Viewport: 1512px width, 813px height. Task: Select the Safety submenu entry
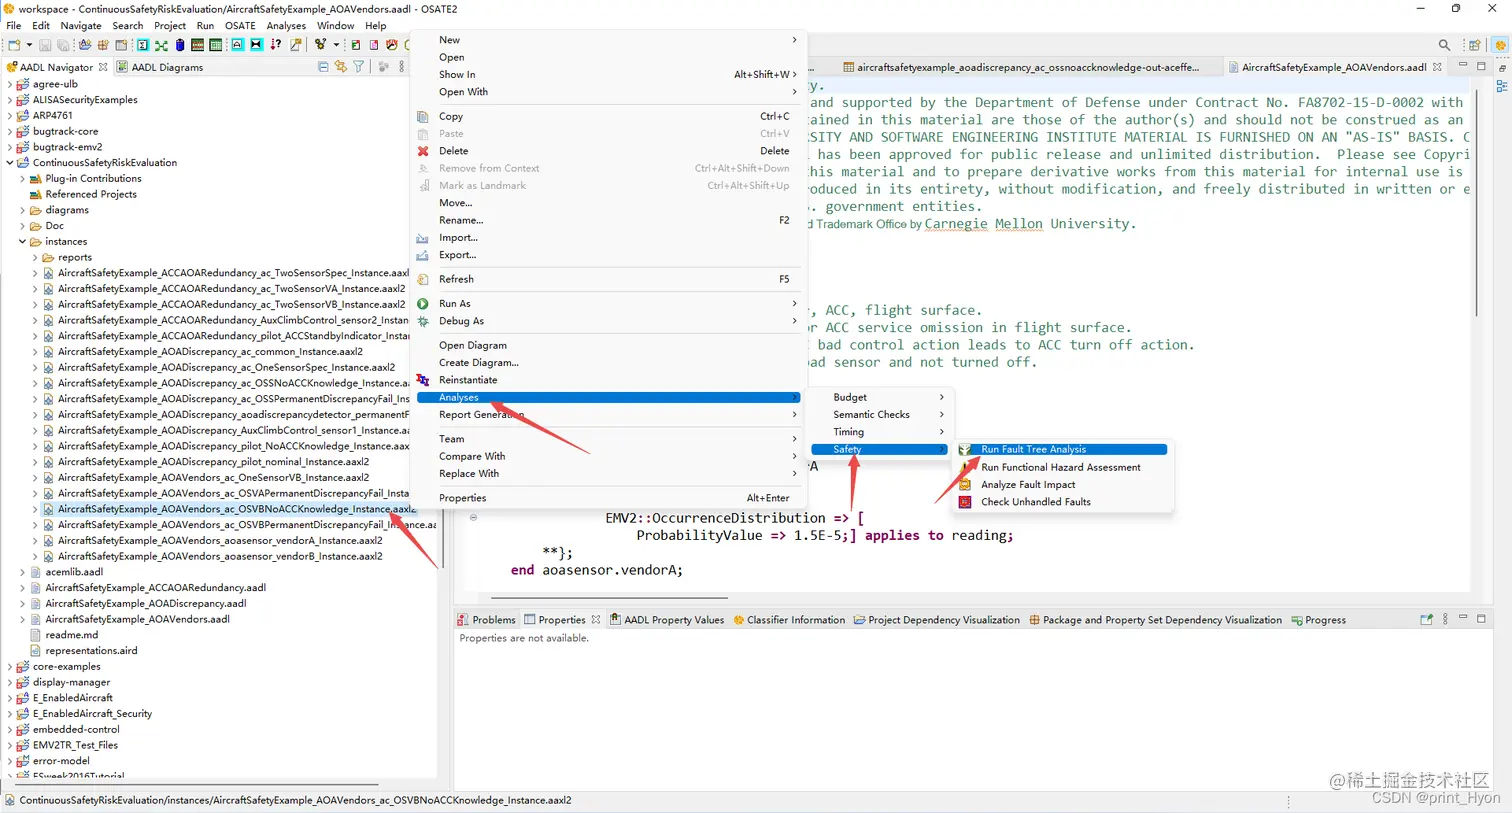pyautogui.click(x=878, y=449)
